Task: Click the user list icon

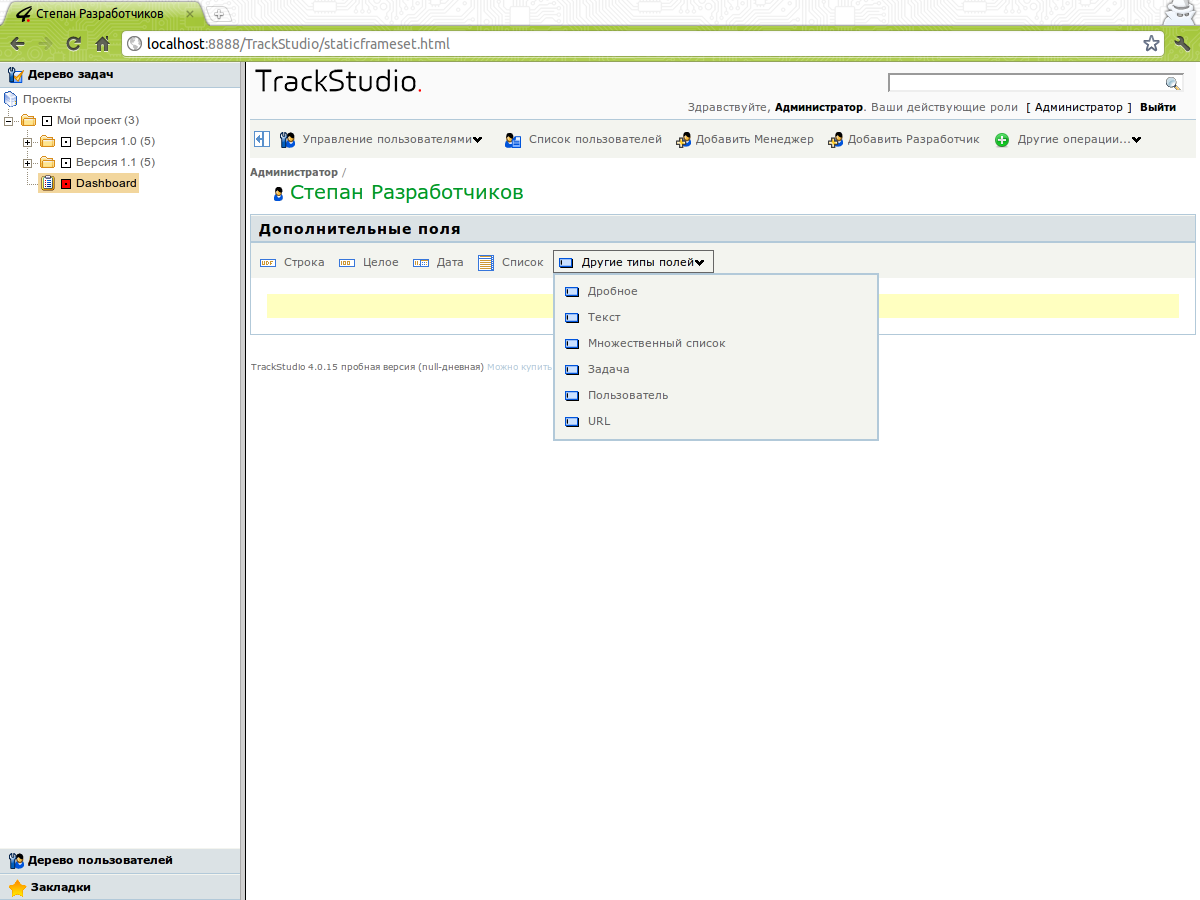Action: [x=513, y=140]
